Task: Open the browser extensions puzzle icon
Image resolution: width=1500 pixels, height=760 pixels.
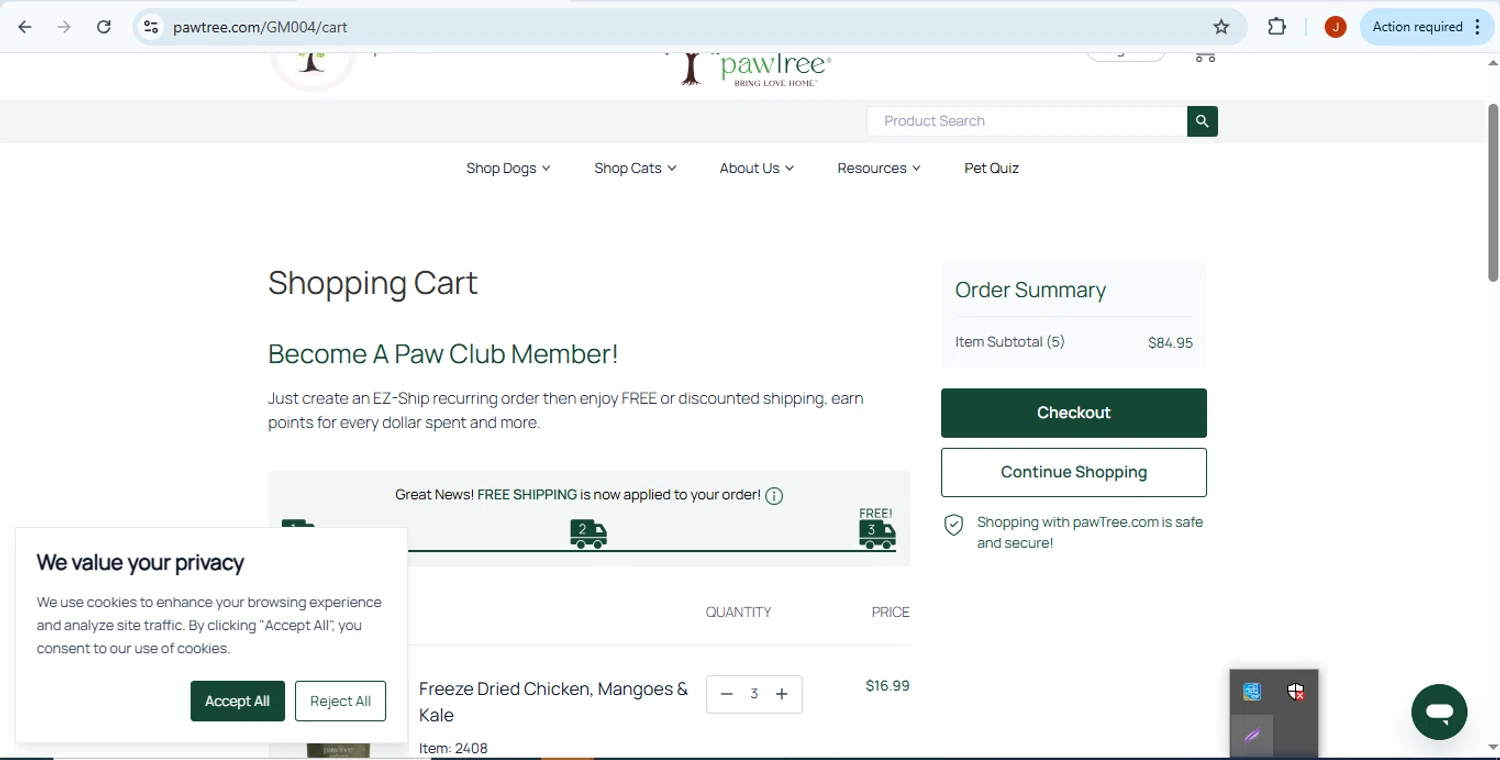Action: click(1277, 27)
